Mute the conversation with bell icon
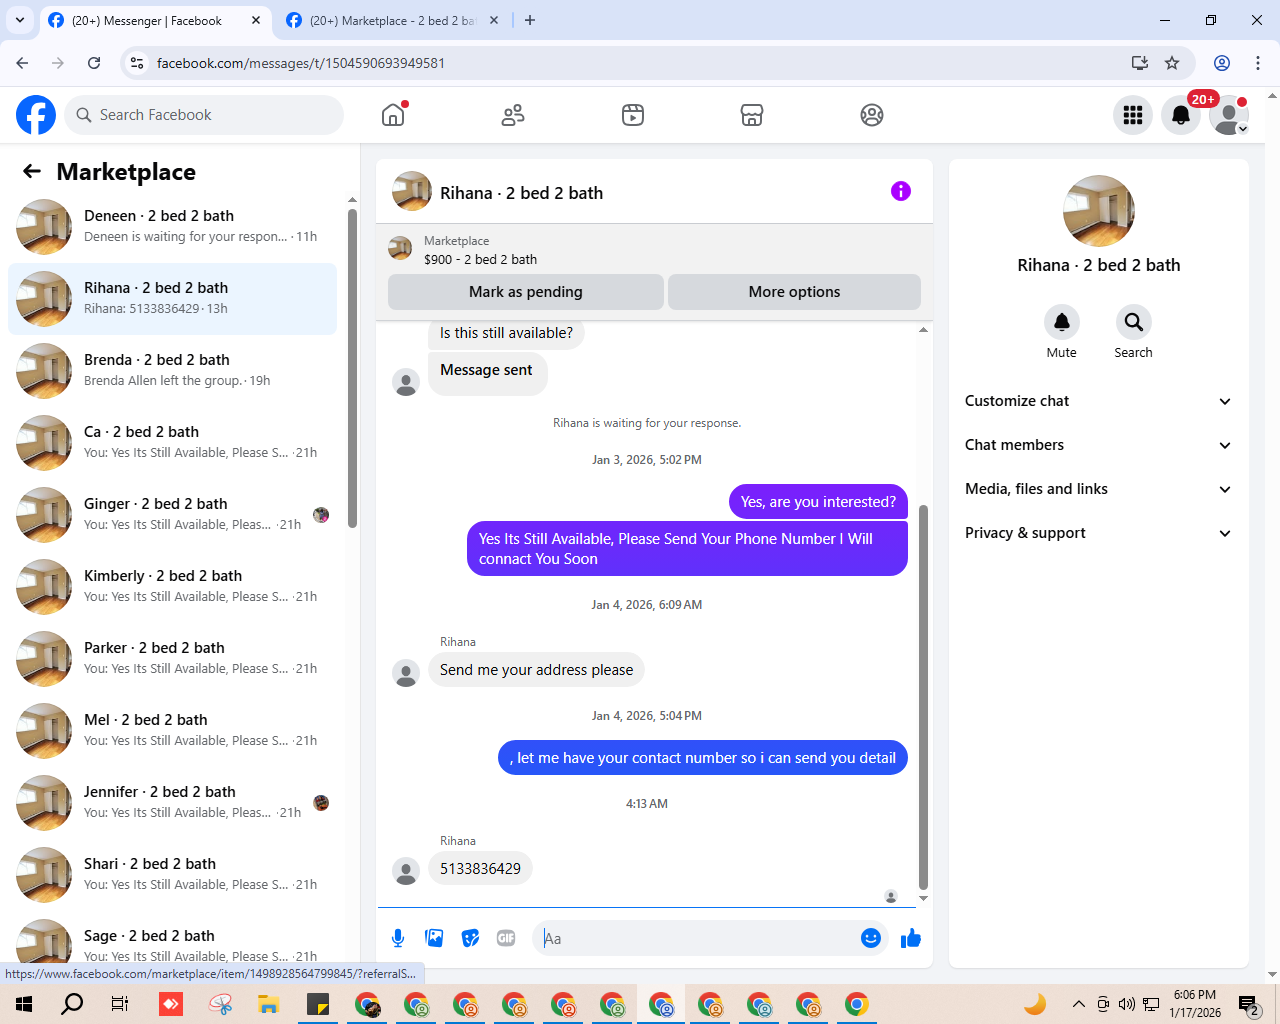This screenshot has height=1024, width=1280. coord(1062,322)
